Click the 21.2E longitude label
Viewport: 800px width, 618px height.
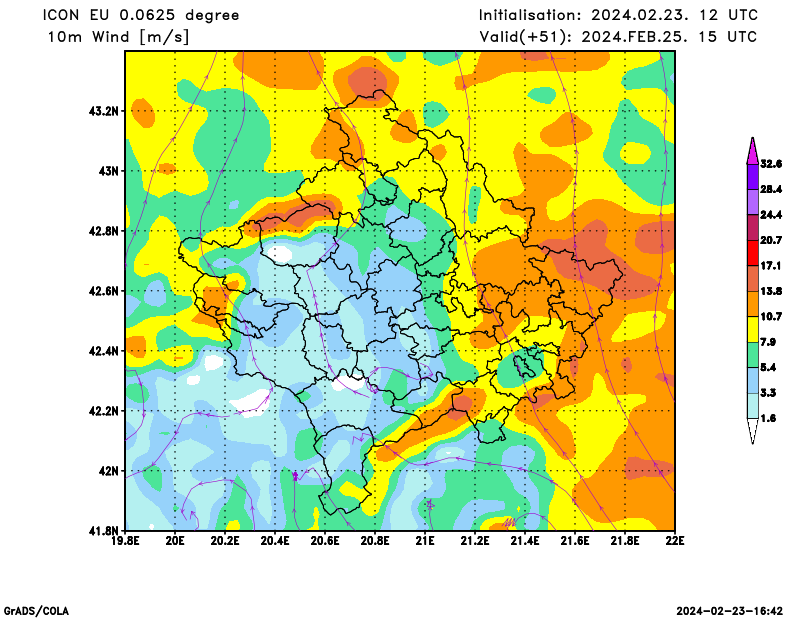[x=475, y=540]
